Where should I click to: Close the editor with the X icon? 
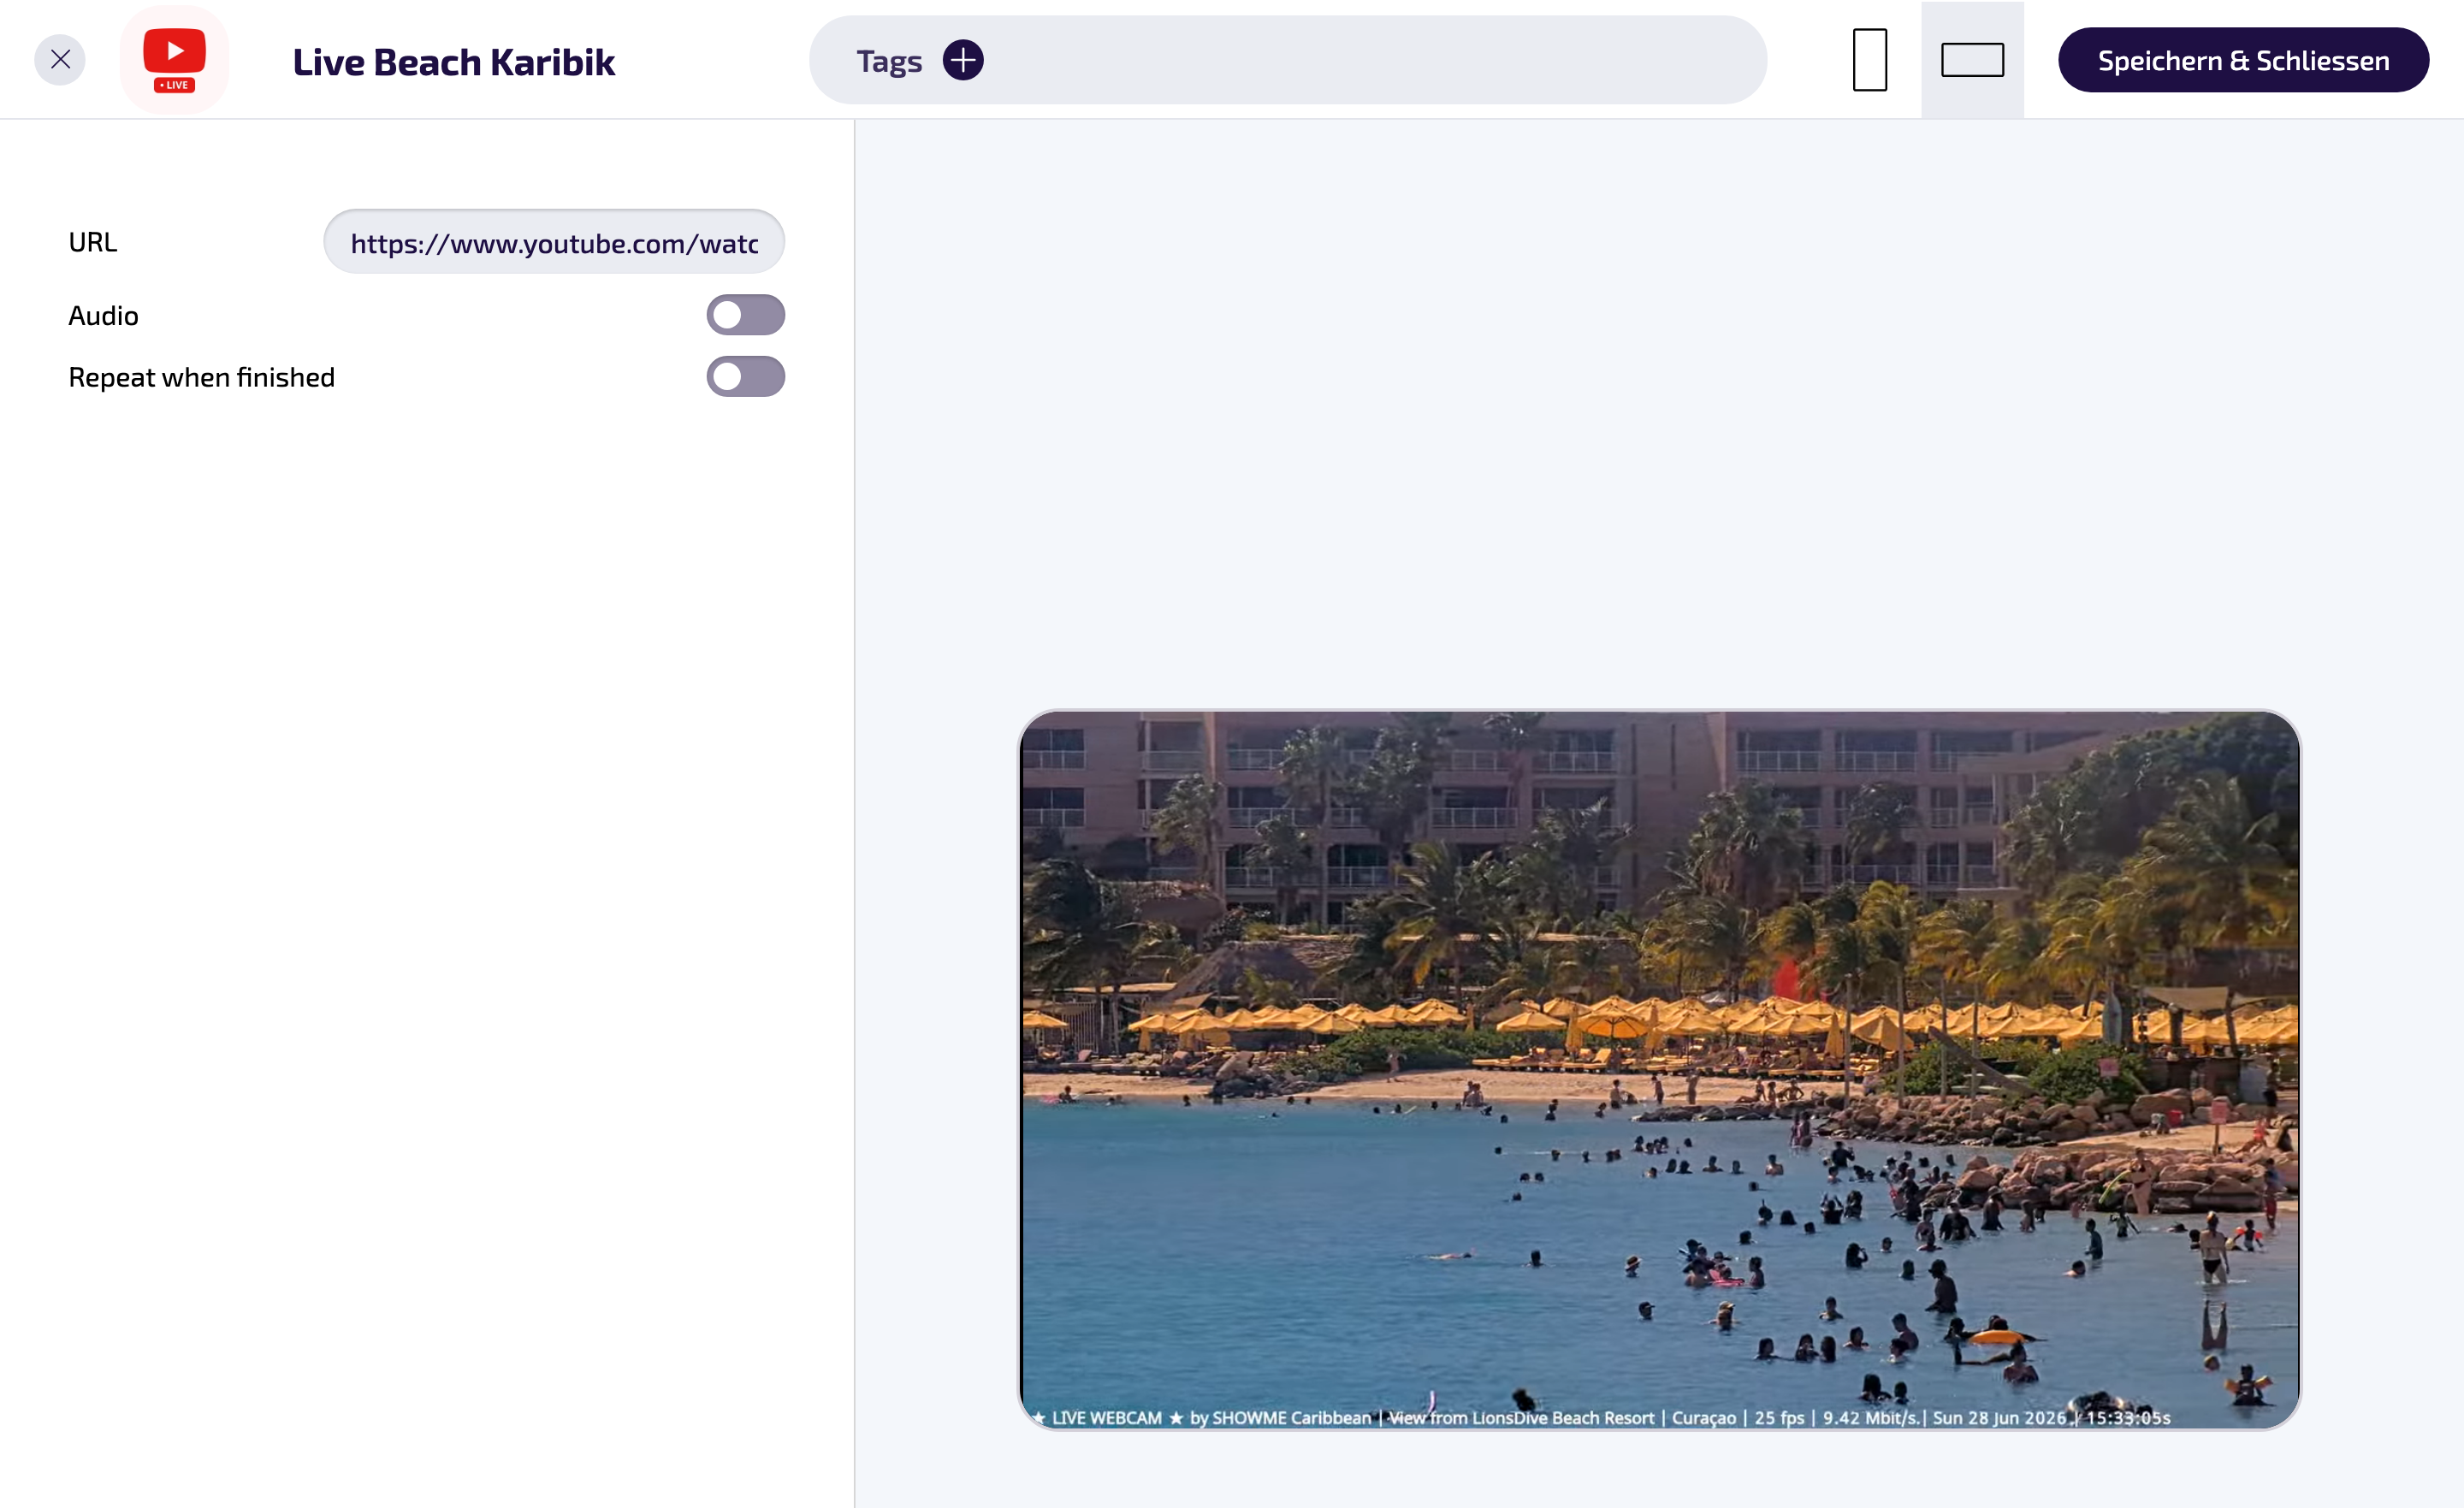pos(60,60)
